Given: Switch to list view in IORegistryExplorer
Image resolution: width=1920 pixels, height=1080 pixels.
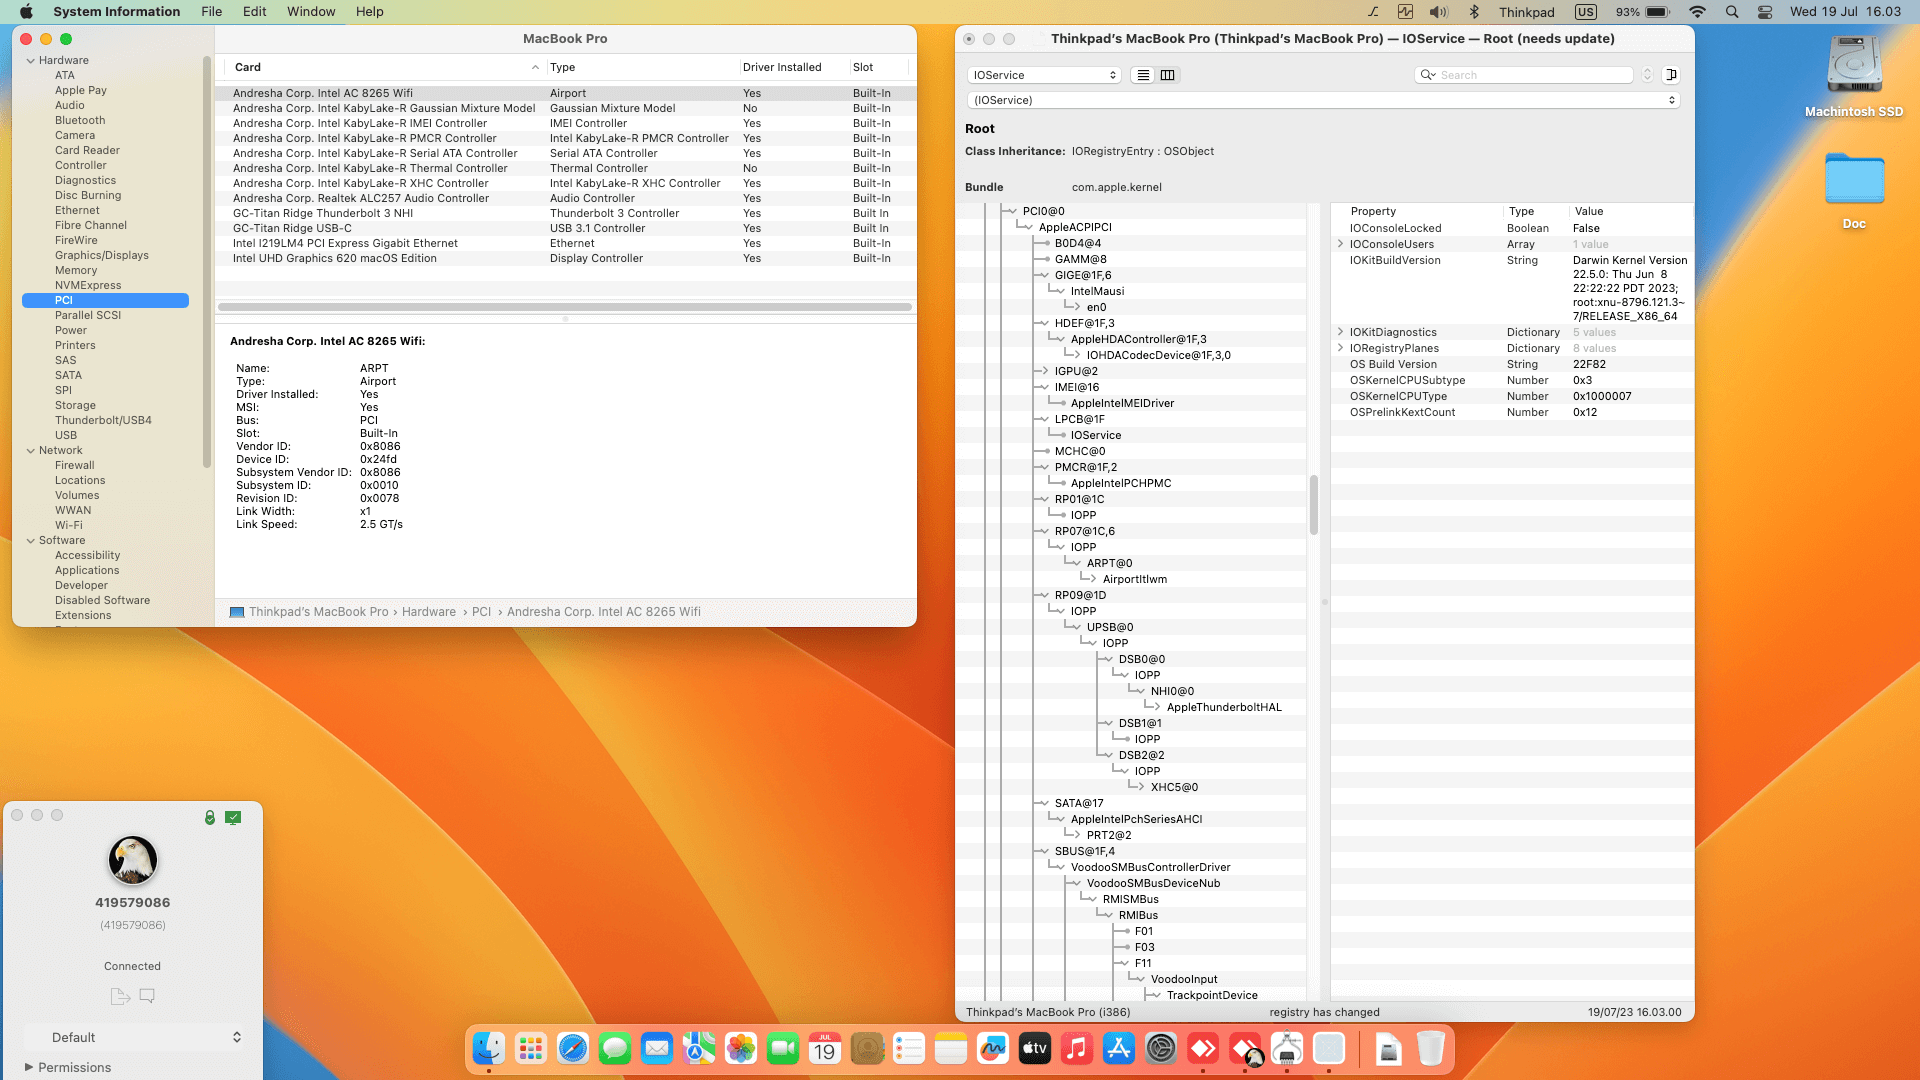Looking at the screenshot, I should point(1143,75).
